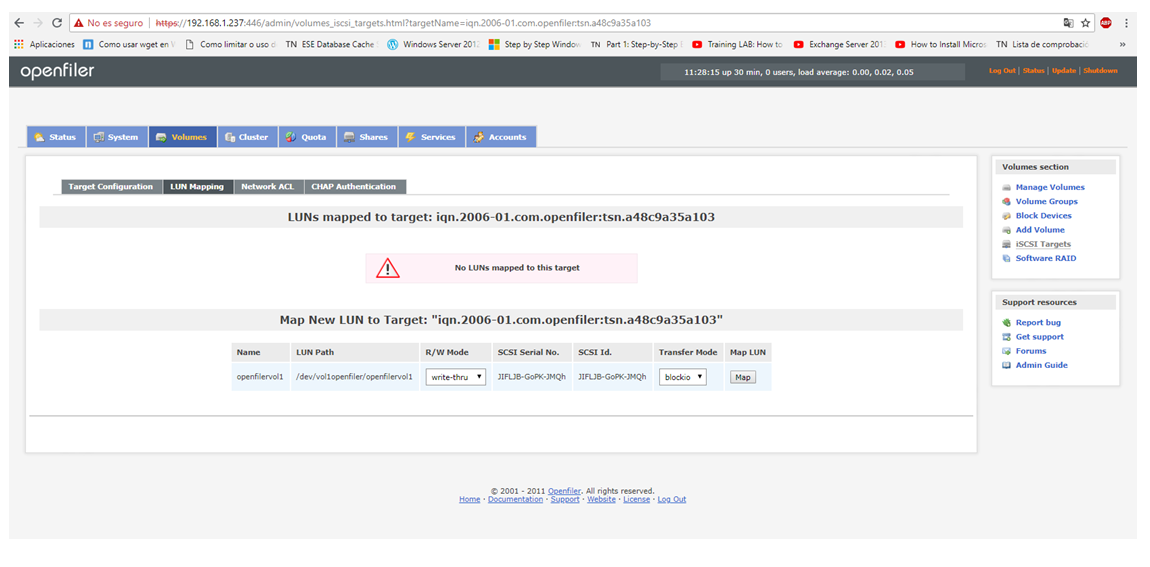This screenshot has height=567, width=1150.
Task: Open the Services tab
Action: click(x=432, y=137)
